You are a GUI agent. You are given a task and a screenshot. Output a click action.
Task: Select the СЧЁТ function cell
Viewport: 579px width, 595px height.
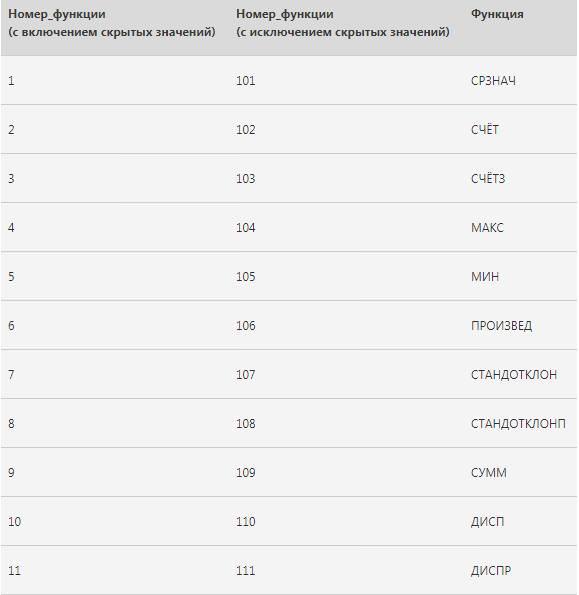(485, 130)
